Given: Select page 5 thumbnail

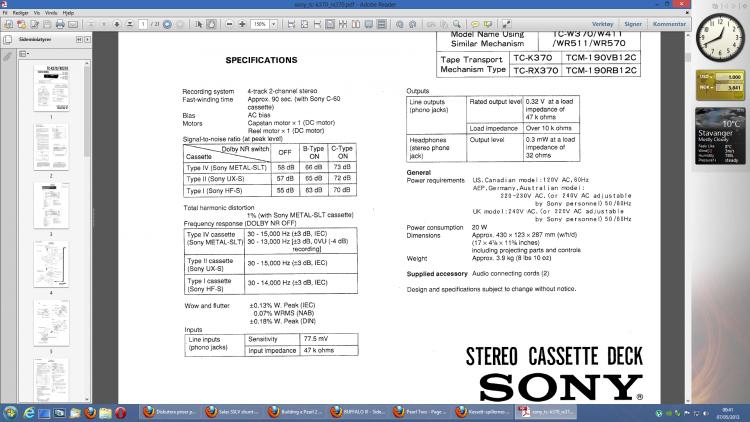Looking at the screenshot, I should 51,322.
